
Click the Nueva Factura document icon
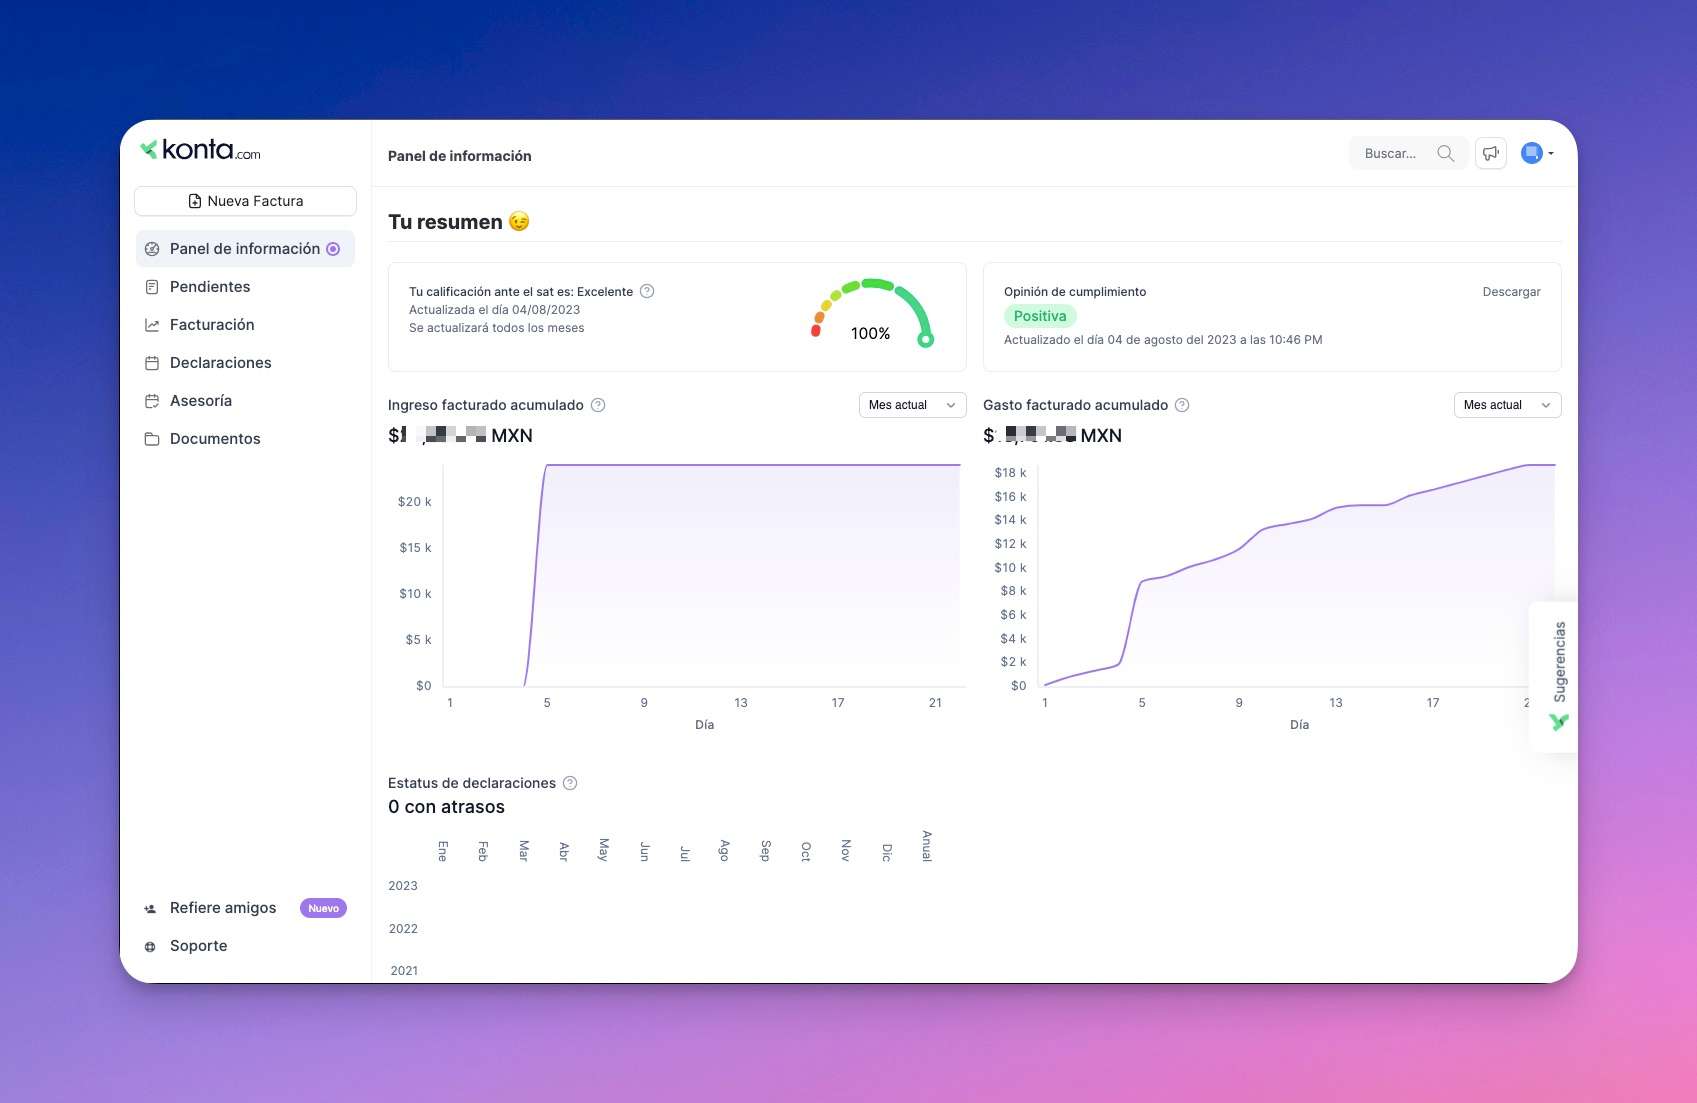tap(195, 201)
